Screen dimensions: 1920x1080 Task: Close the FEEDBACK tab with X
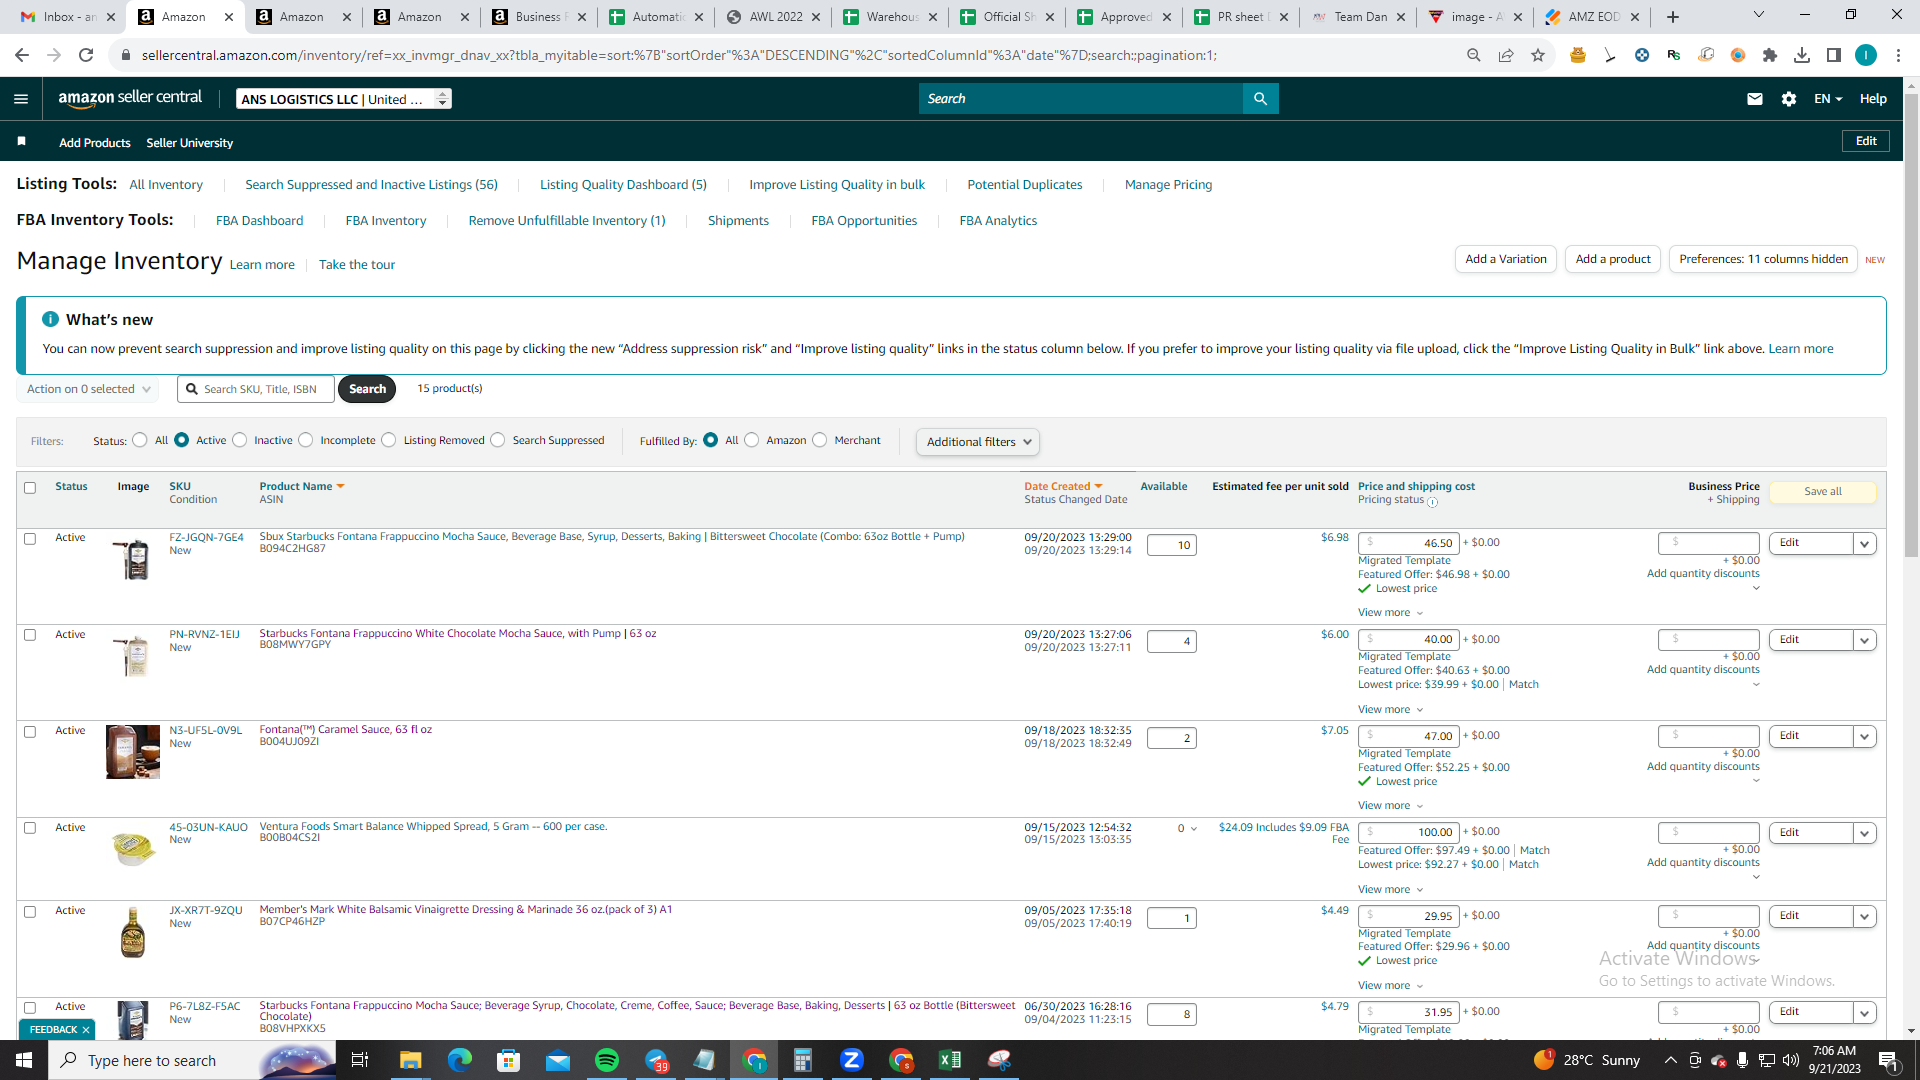(86, 1029)
